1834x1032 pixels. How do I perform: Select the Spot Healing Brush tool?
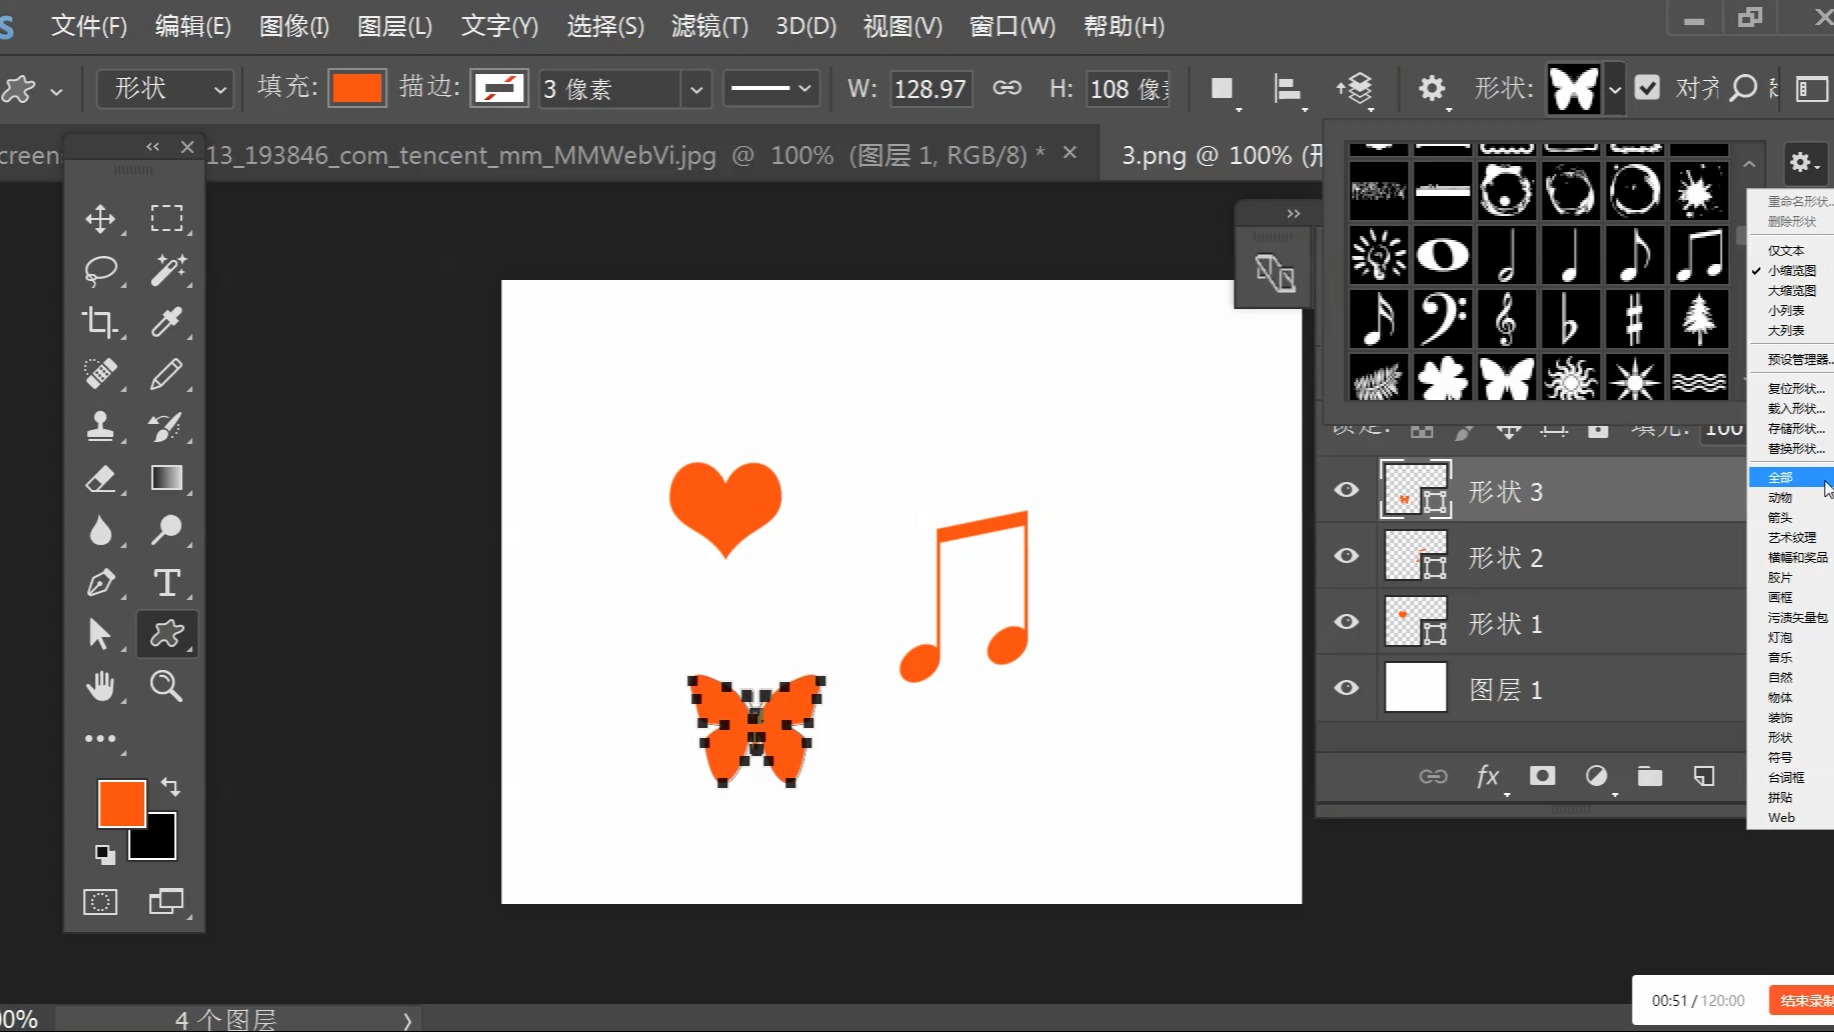tap(100, 374)
